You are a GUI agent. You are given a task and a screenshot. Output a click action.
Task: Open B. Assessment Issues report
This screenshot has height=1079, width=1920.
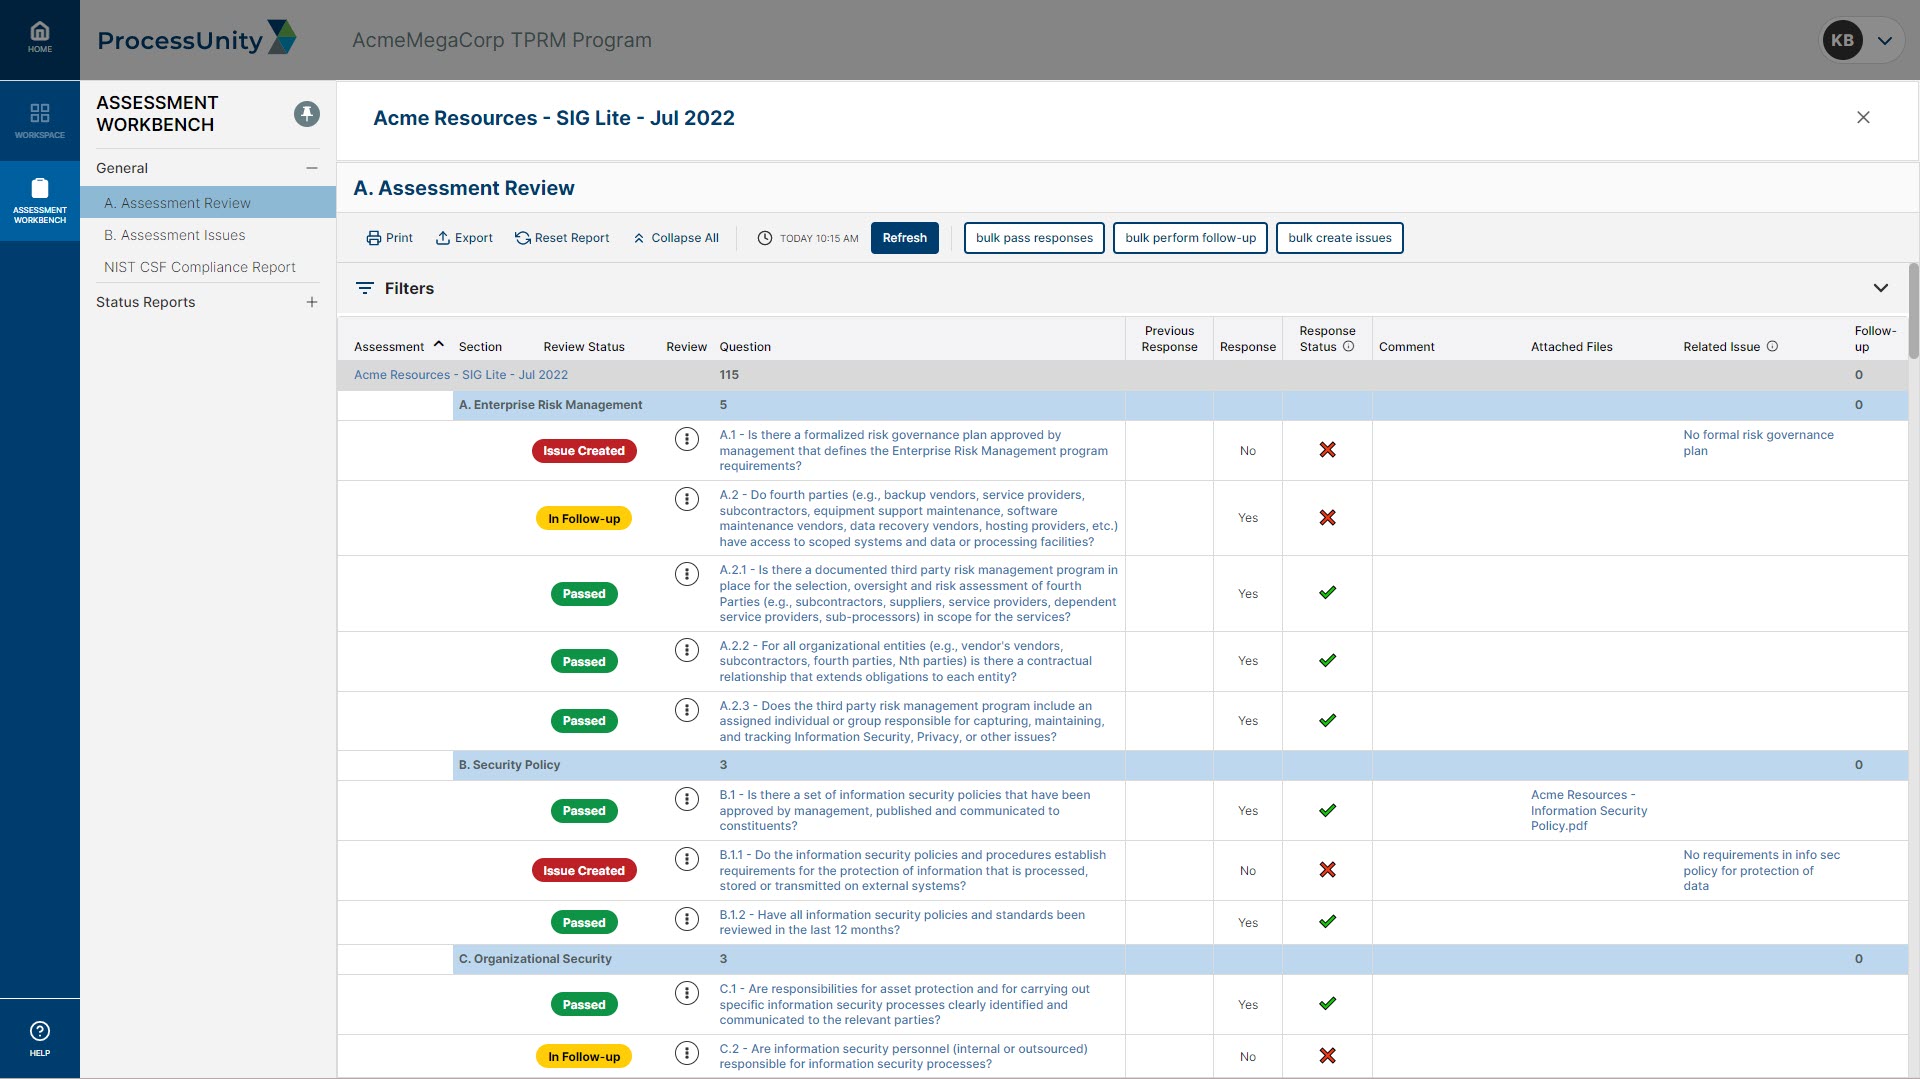tap(175, 235)
